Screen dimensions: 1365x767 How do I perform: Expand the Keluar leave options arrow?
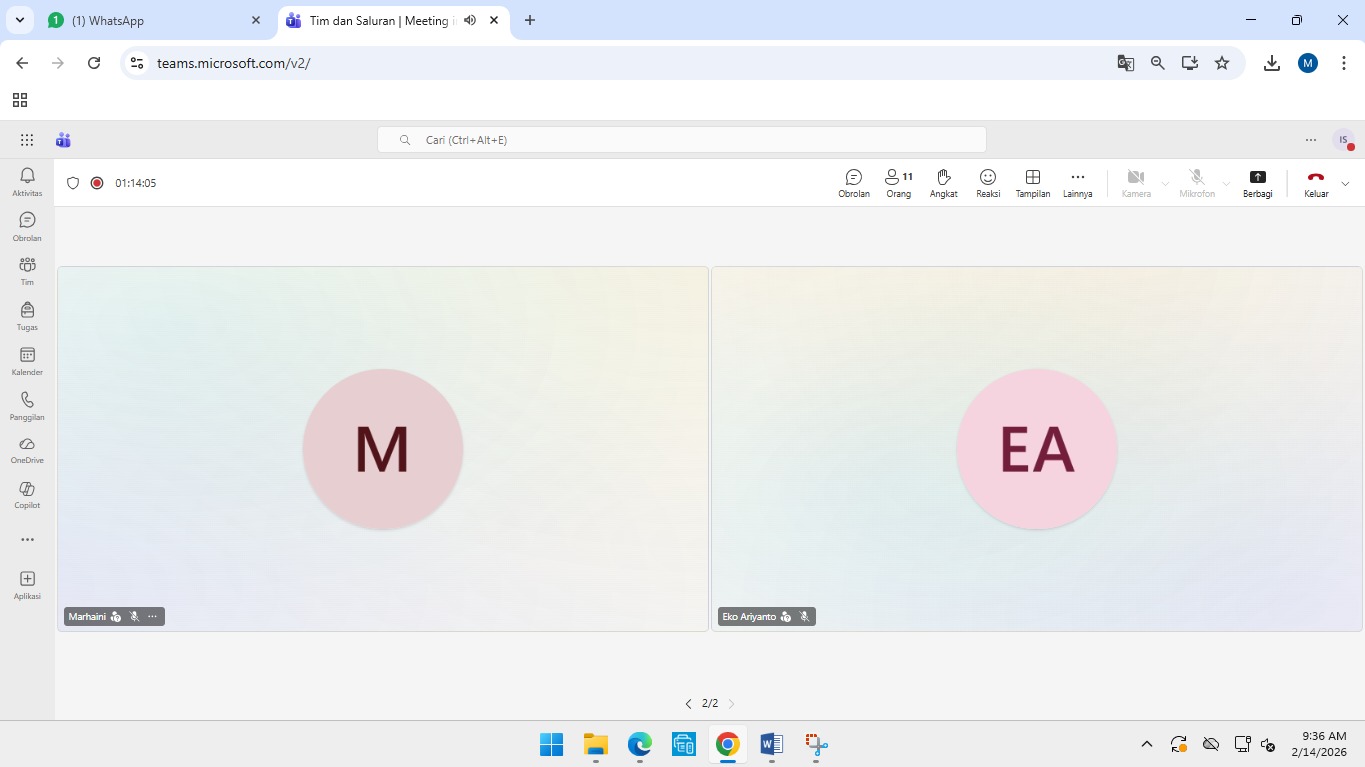tap(1345, 184)
